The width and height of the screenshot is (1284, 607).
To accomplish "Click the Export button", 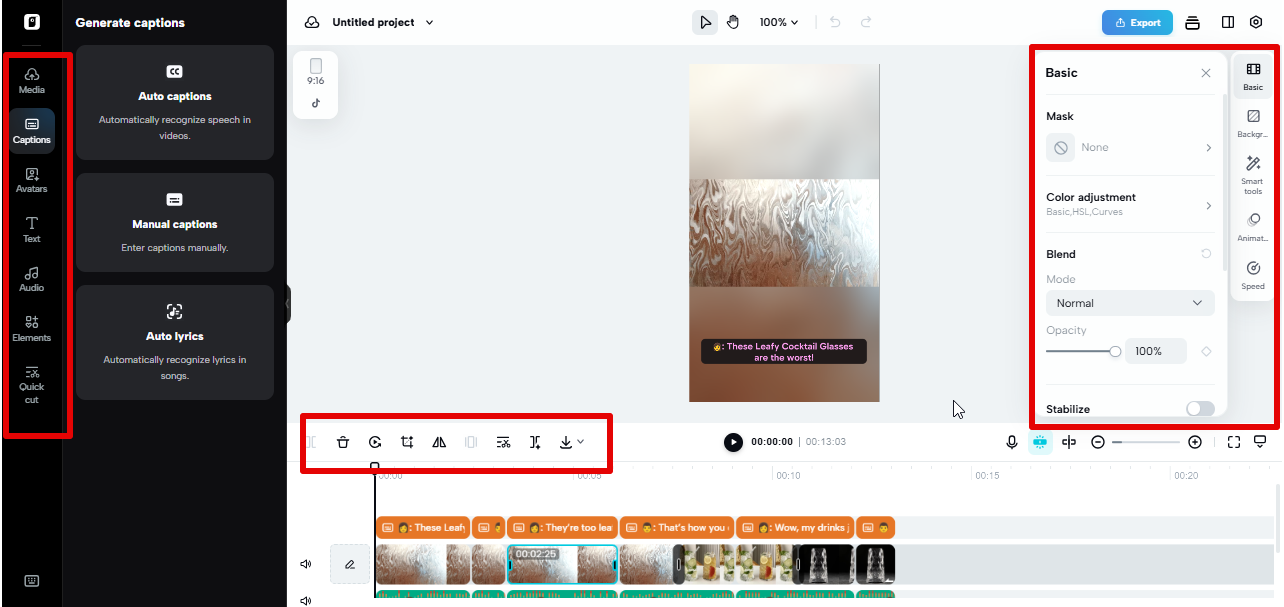I will click(x=1137, y=22).
